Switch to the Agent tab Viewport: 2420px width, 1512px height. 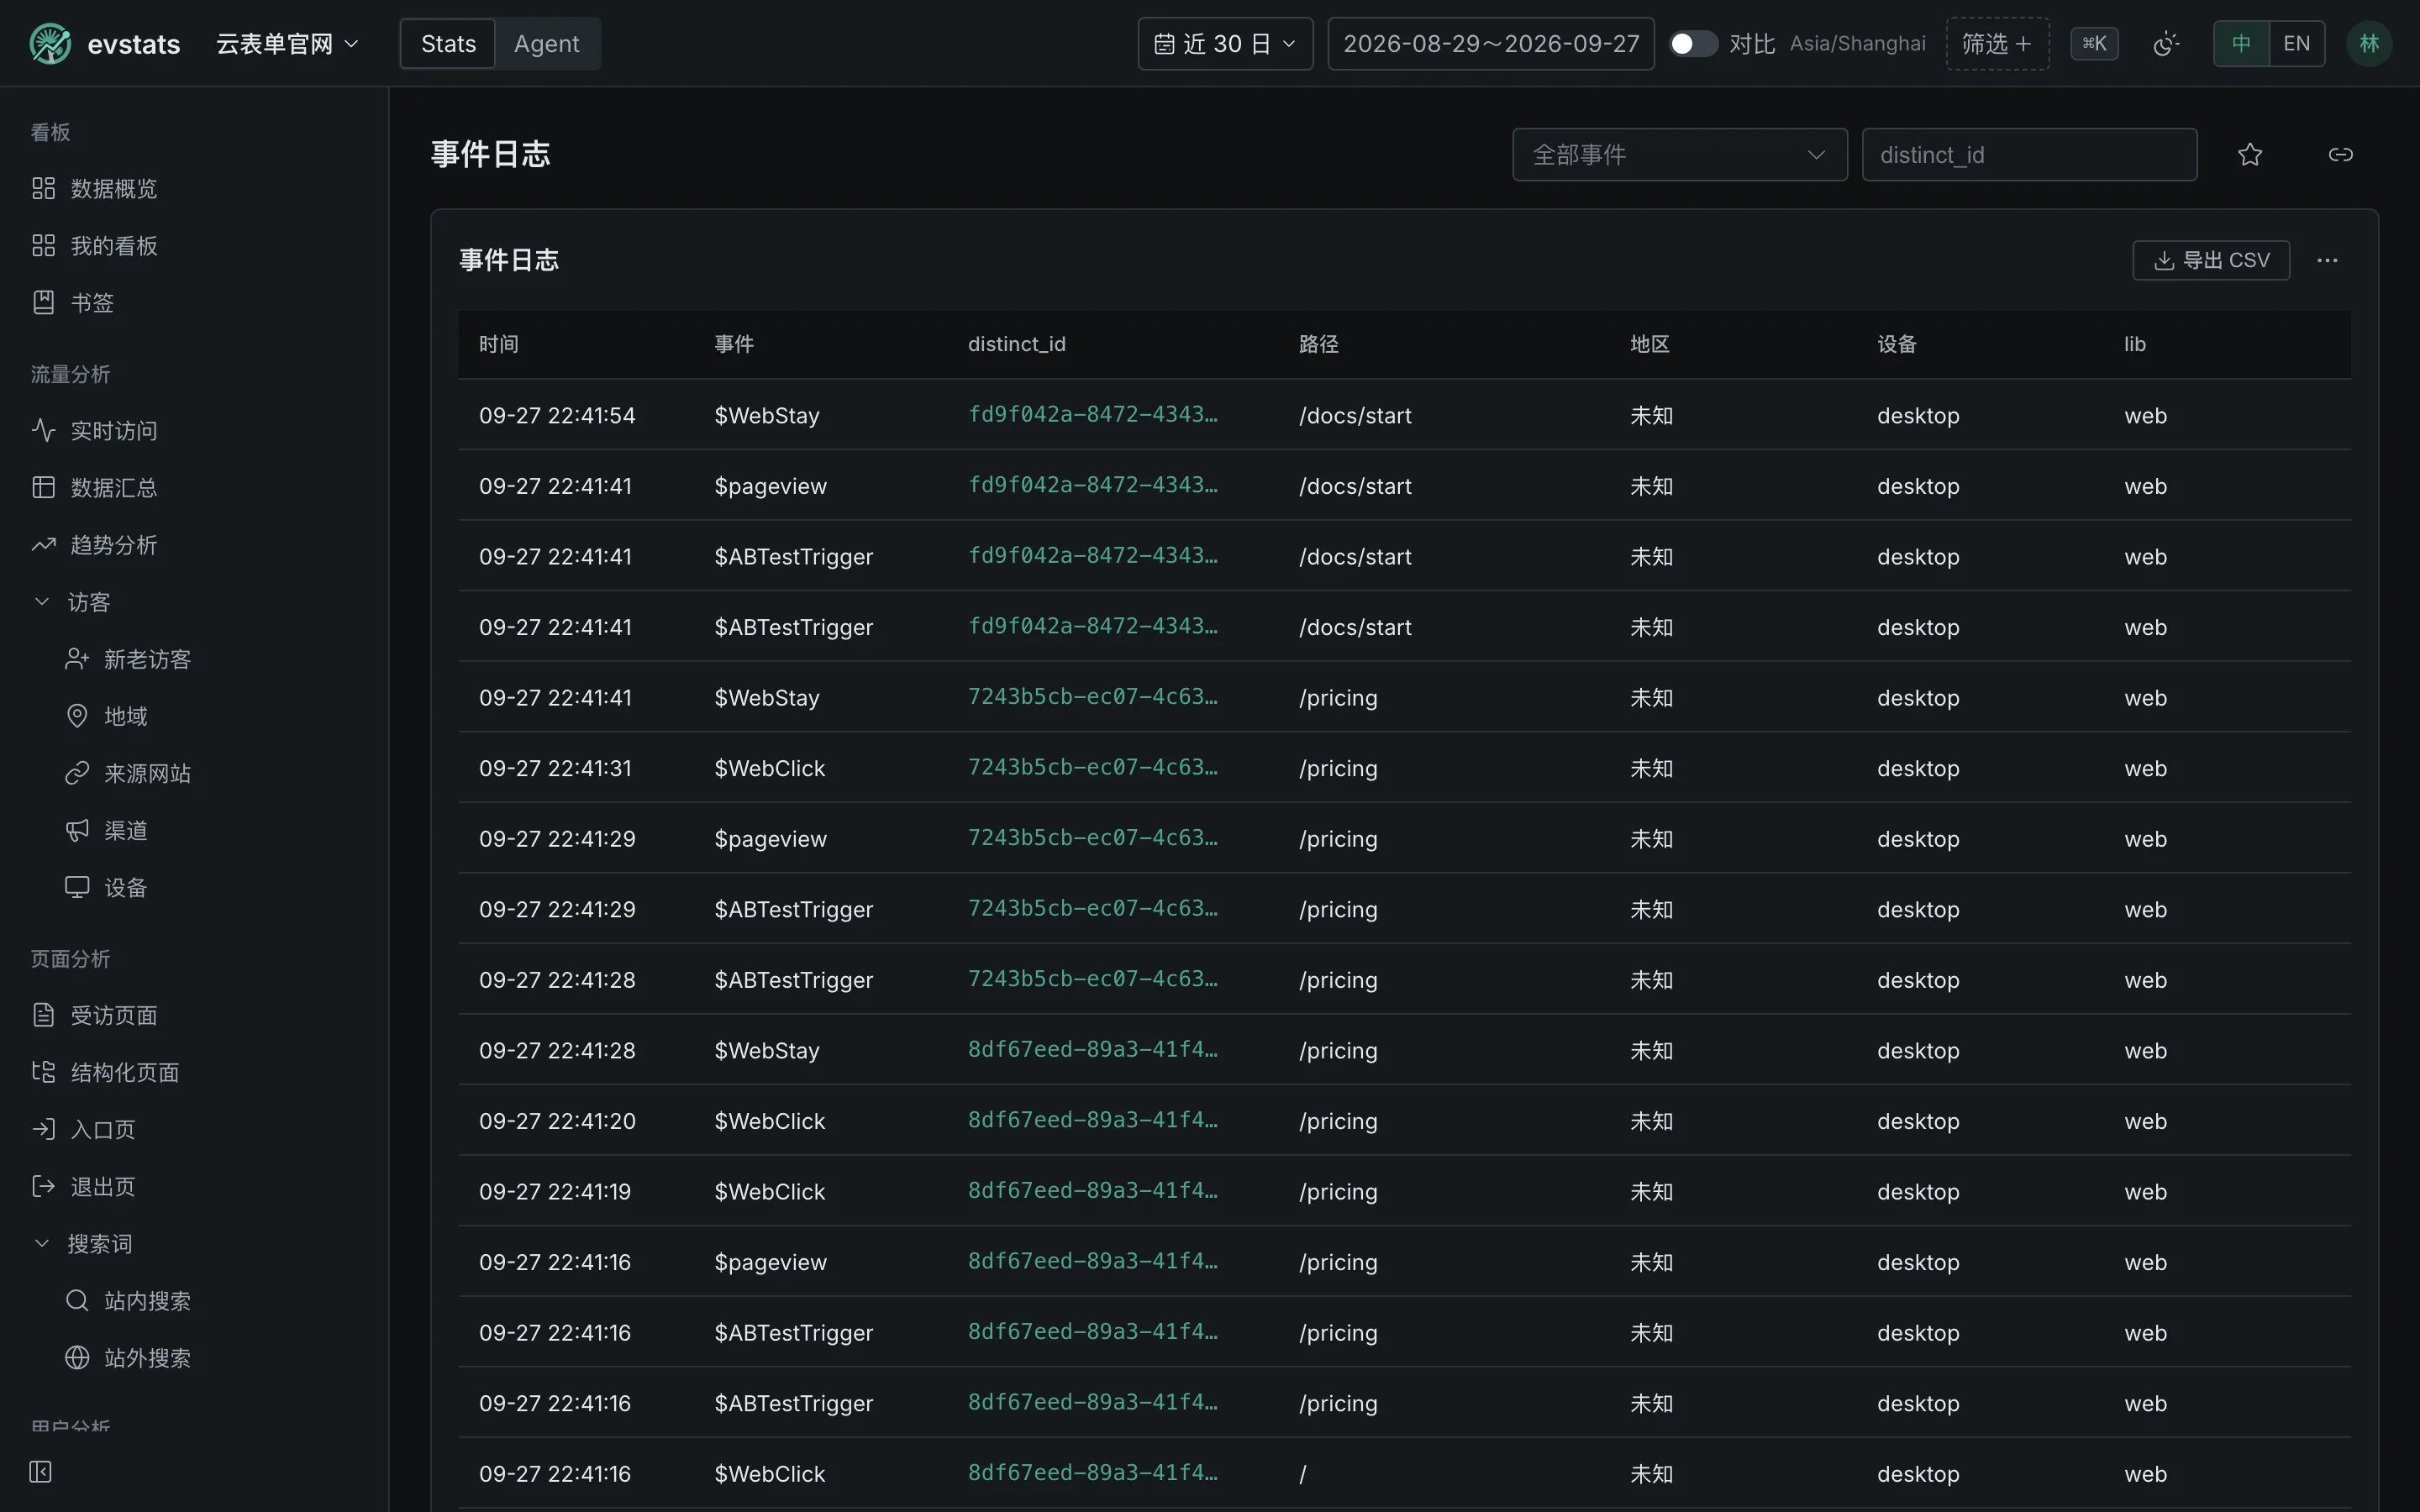coord(546,44)
